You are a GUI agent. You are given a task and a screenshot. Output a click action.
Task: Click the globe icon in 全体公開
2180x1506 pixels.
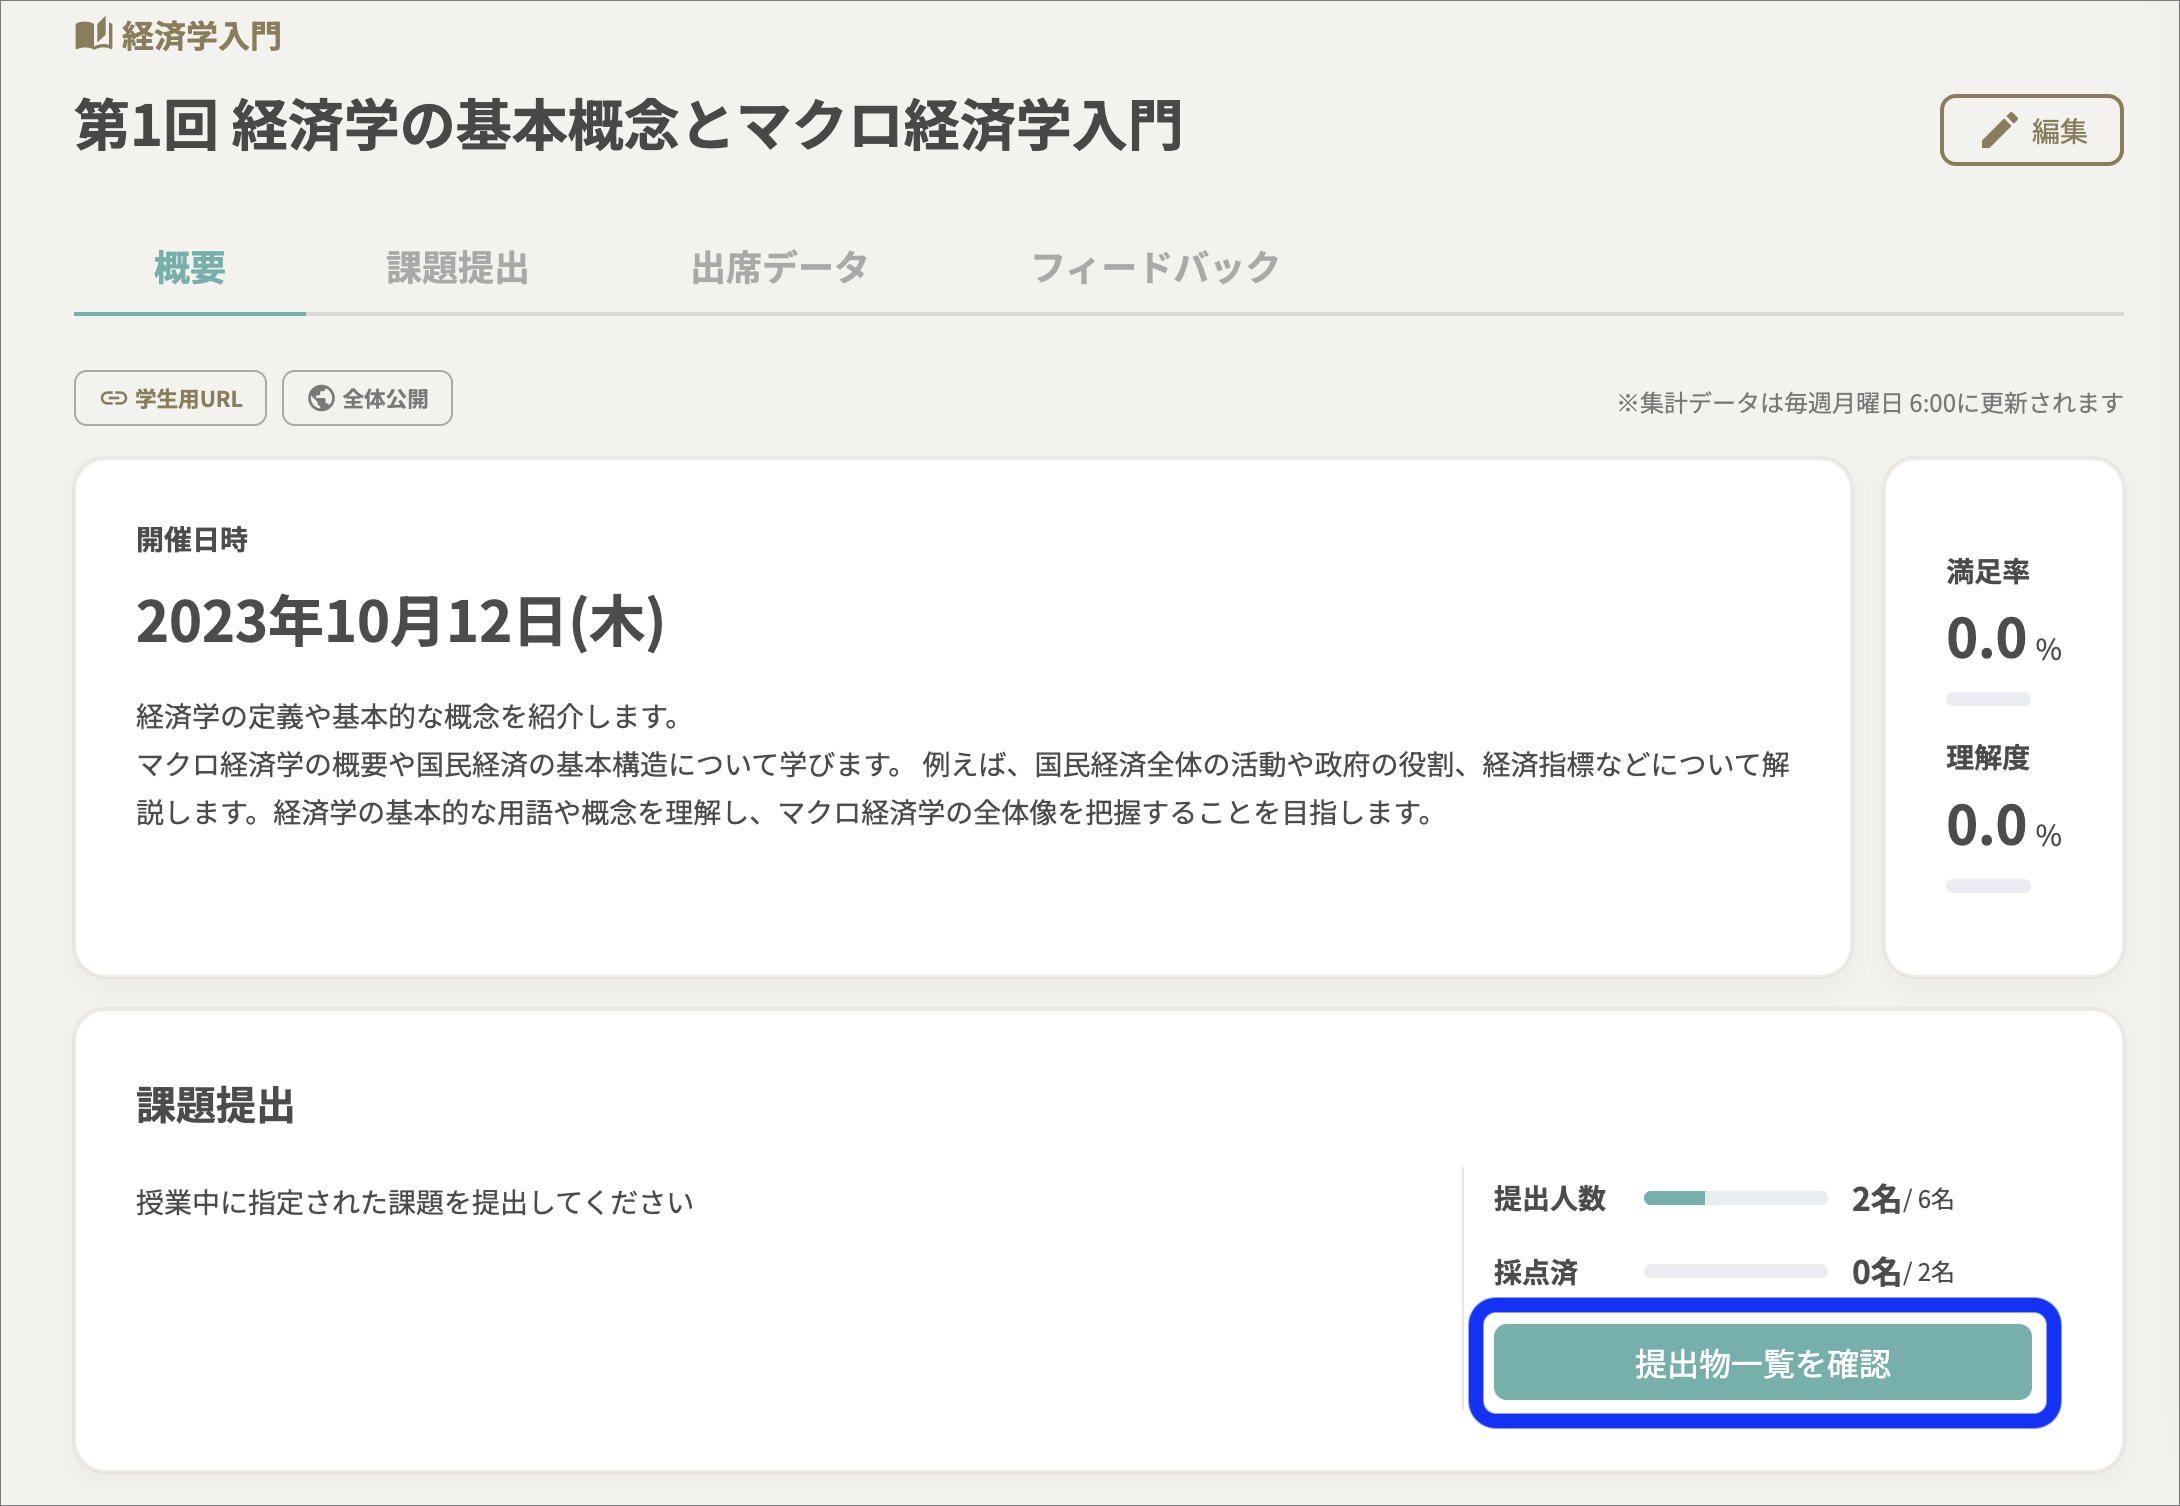[x=321, y=399]
